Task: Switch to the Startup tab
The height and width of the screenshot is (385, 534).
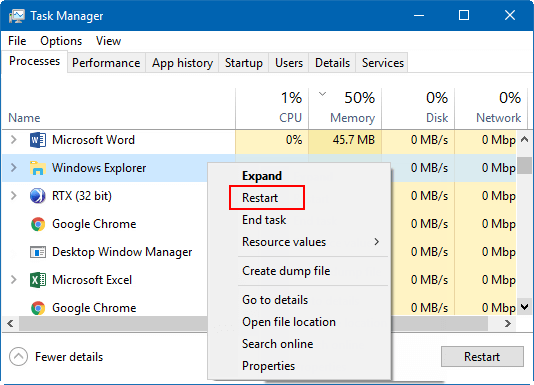Action: pyautogui.click(x=244, y=63)
